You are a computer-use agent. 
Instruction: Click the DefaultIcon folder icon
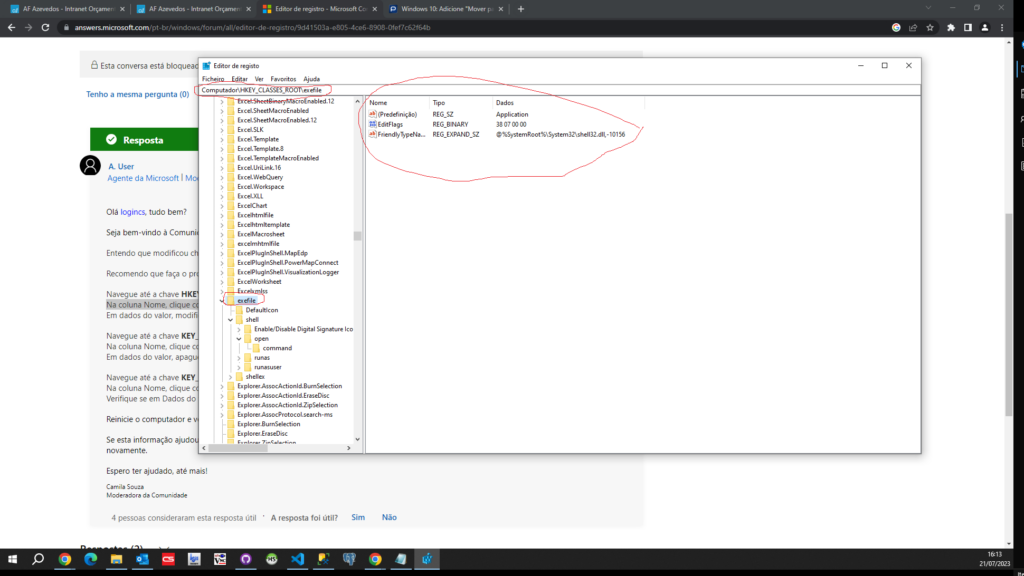(x=238, y=310)
